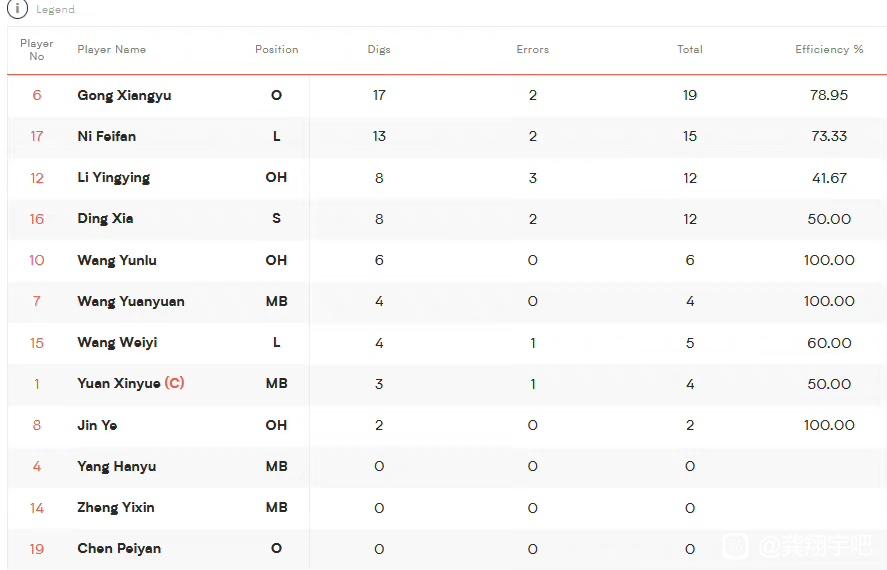Click the watermark logo icon
The width and height of the screenshot is (887, 570).
[x=735, y=546]
